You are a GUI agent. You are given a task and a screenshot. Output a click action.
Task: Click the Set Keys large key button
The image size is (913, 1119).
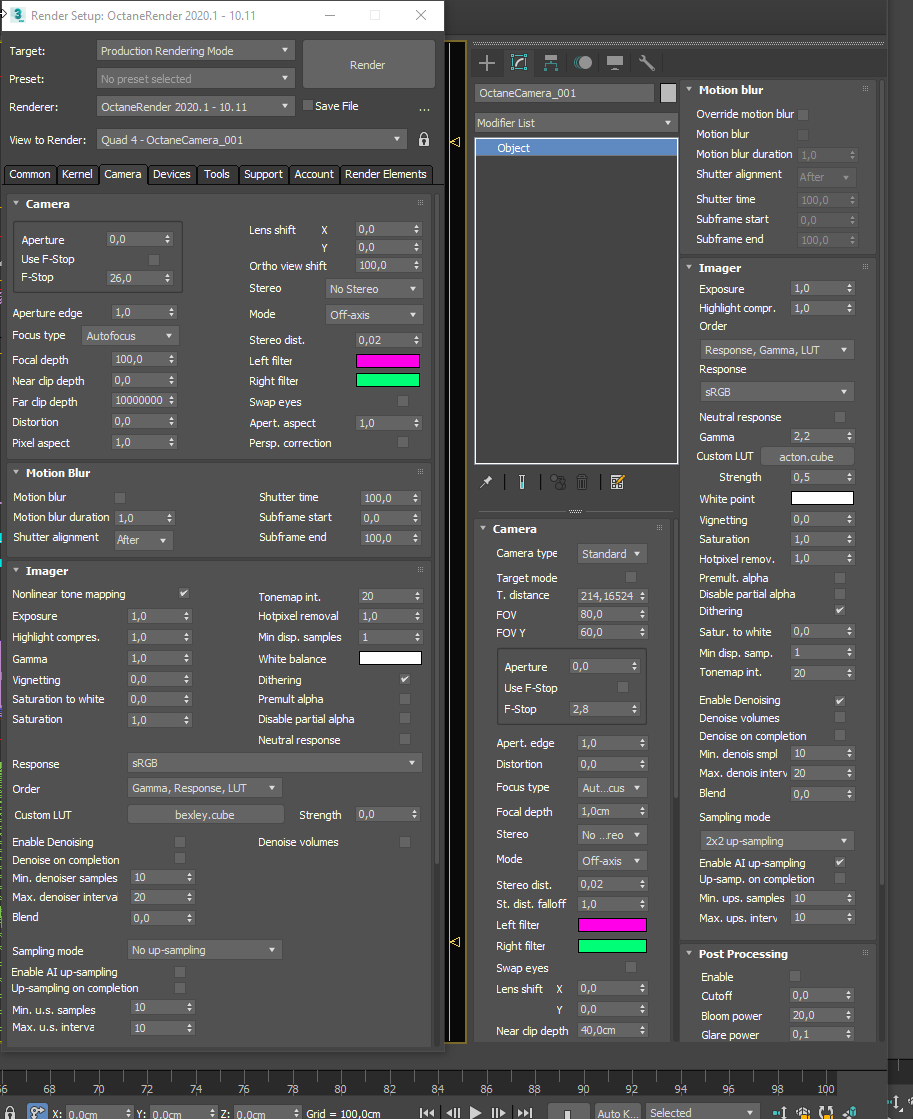click(567, 1112)
